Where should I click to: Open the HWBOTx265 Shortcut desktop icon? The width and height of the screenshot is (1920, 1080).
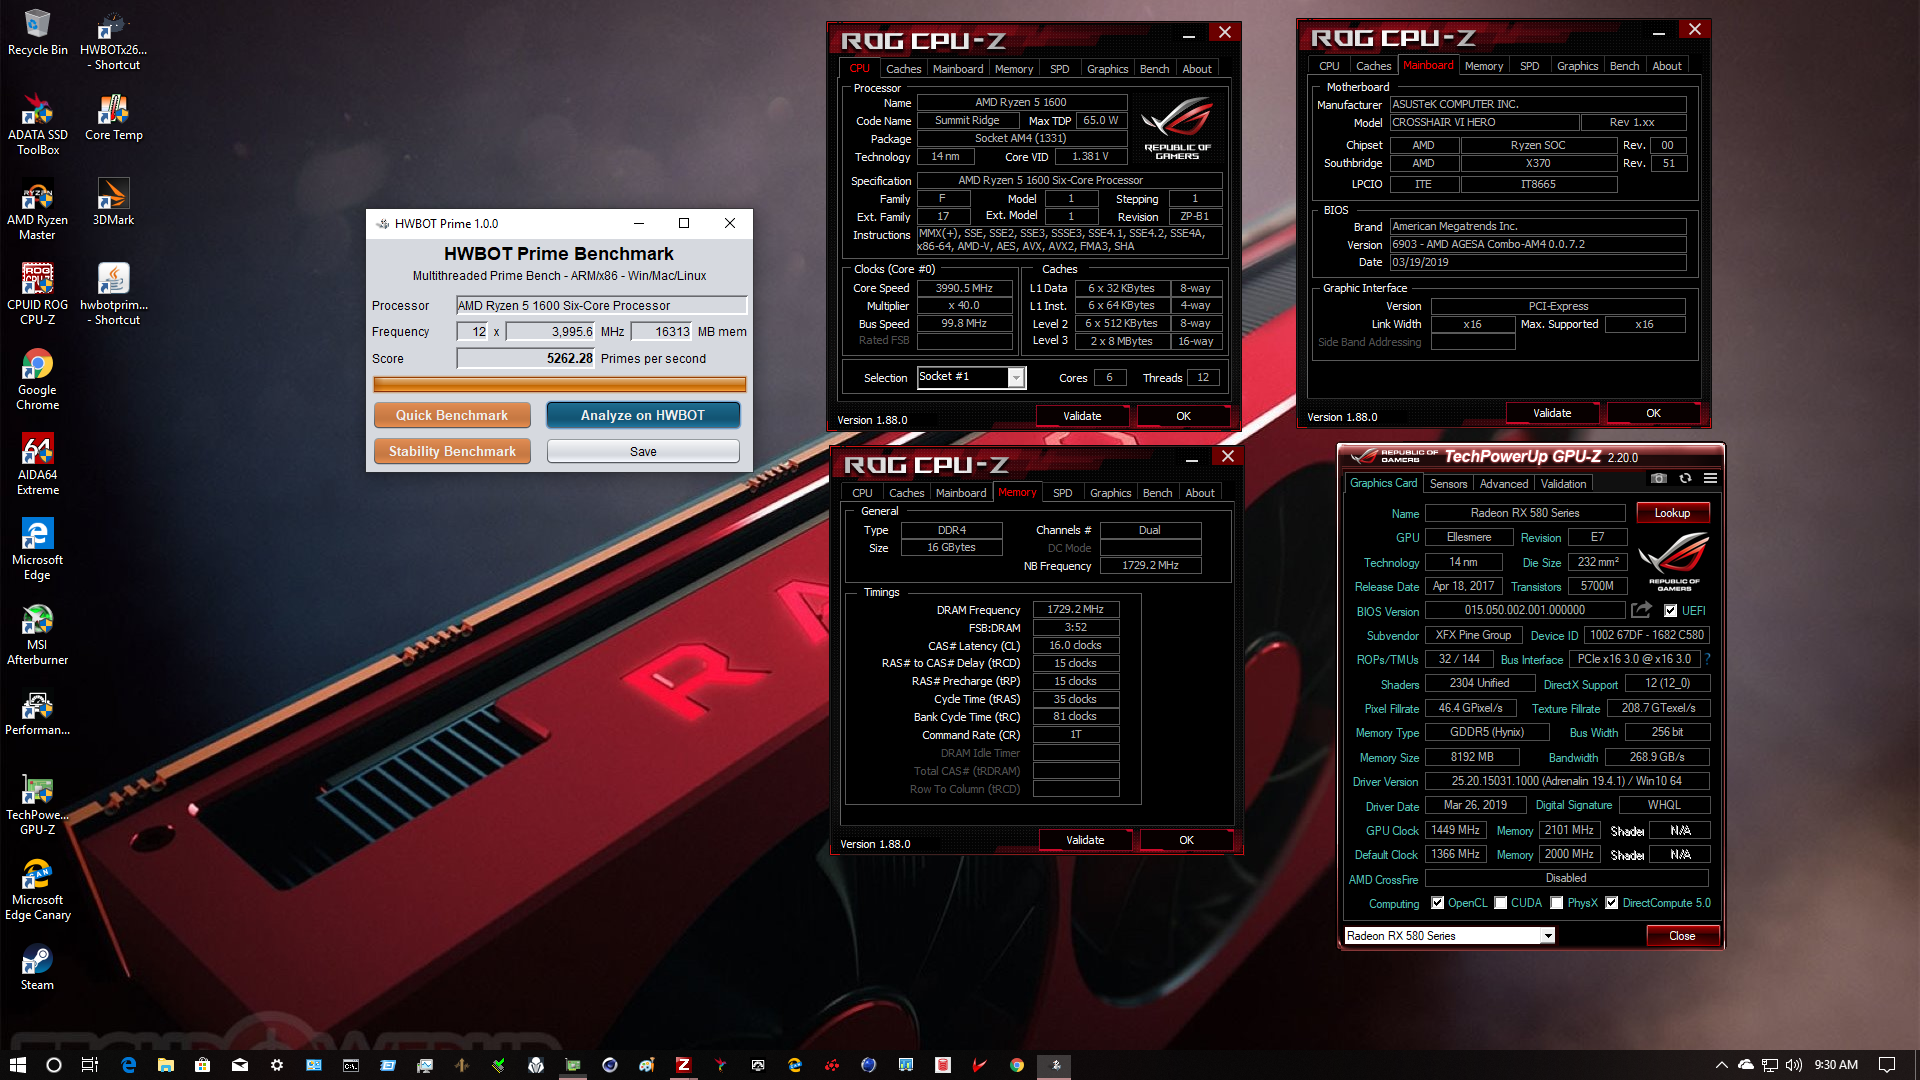pyautogui.click(x=114, y=40)
